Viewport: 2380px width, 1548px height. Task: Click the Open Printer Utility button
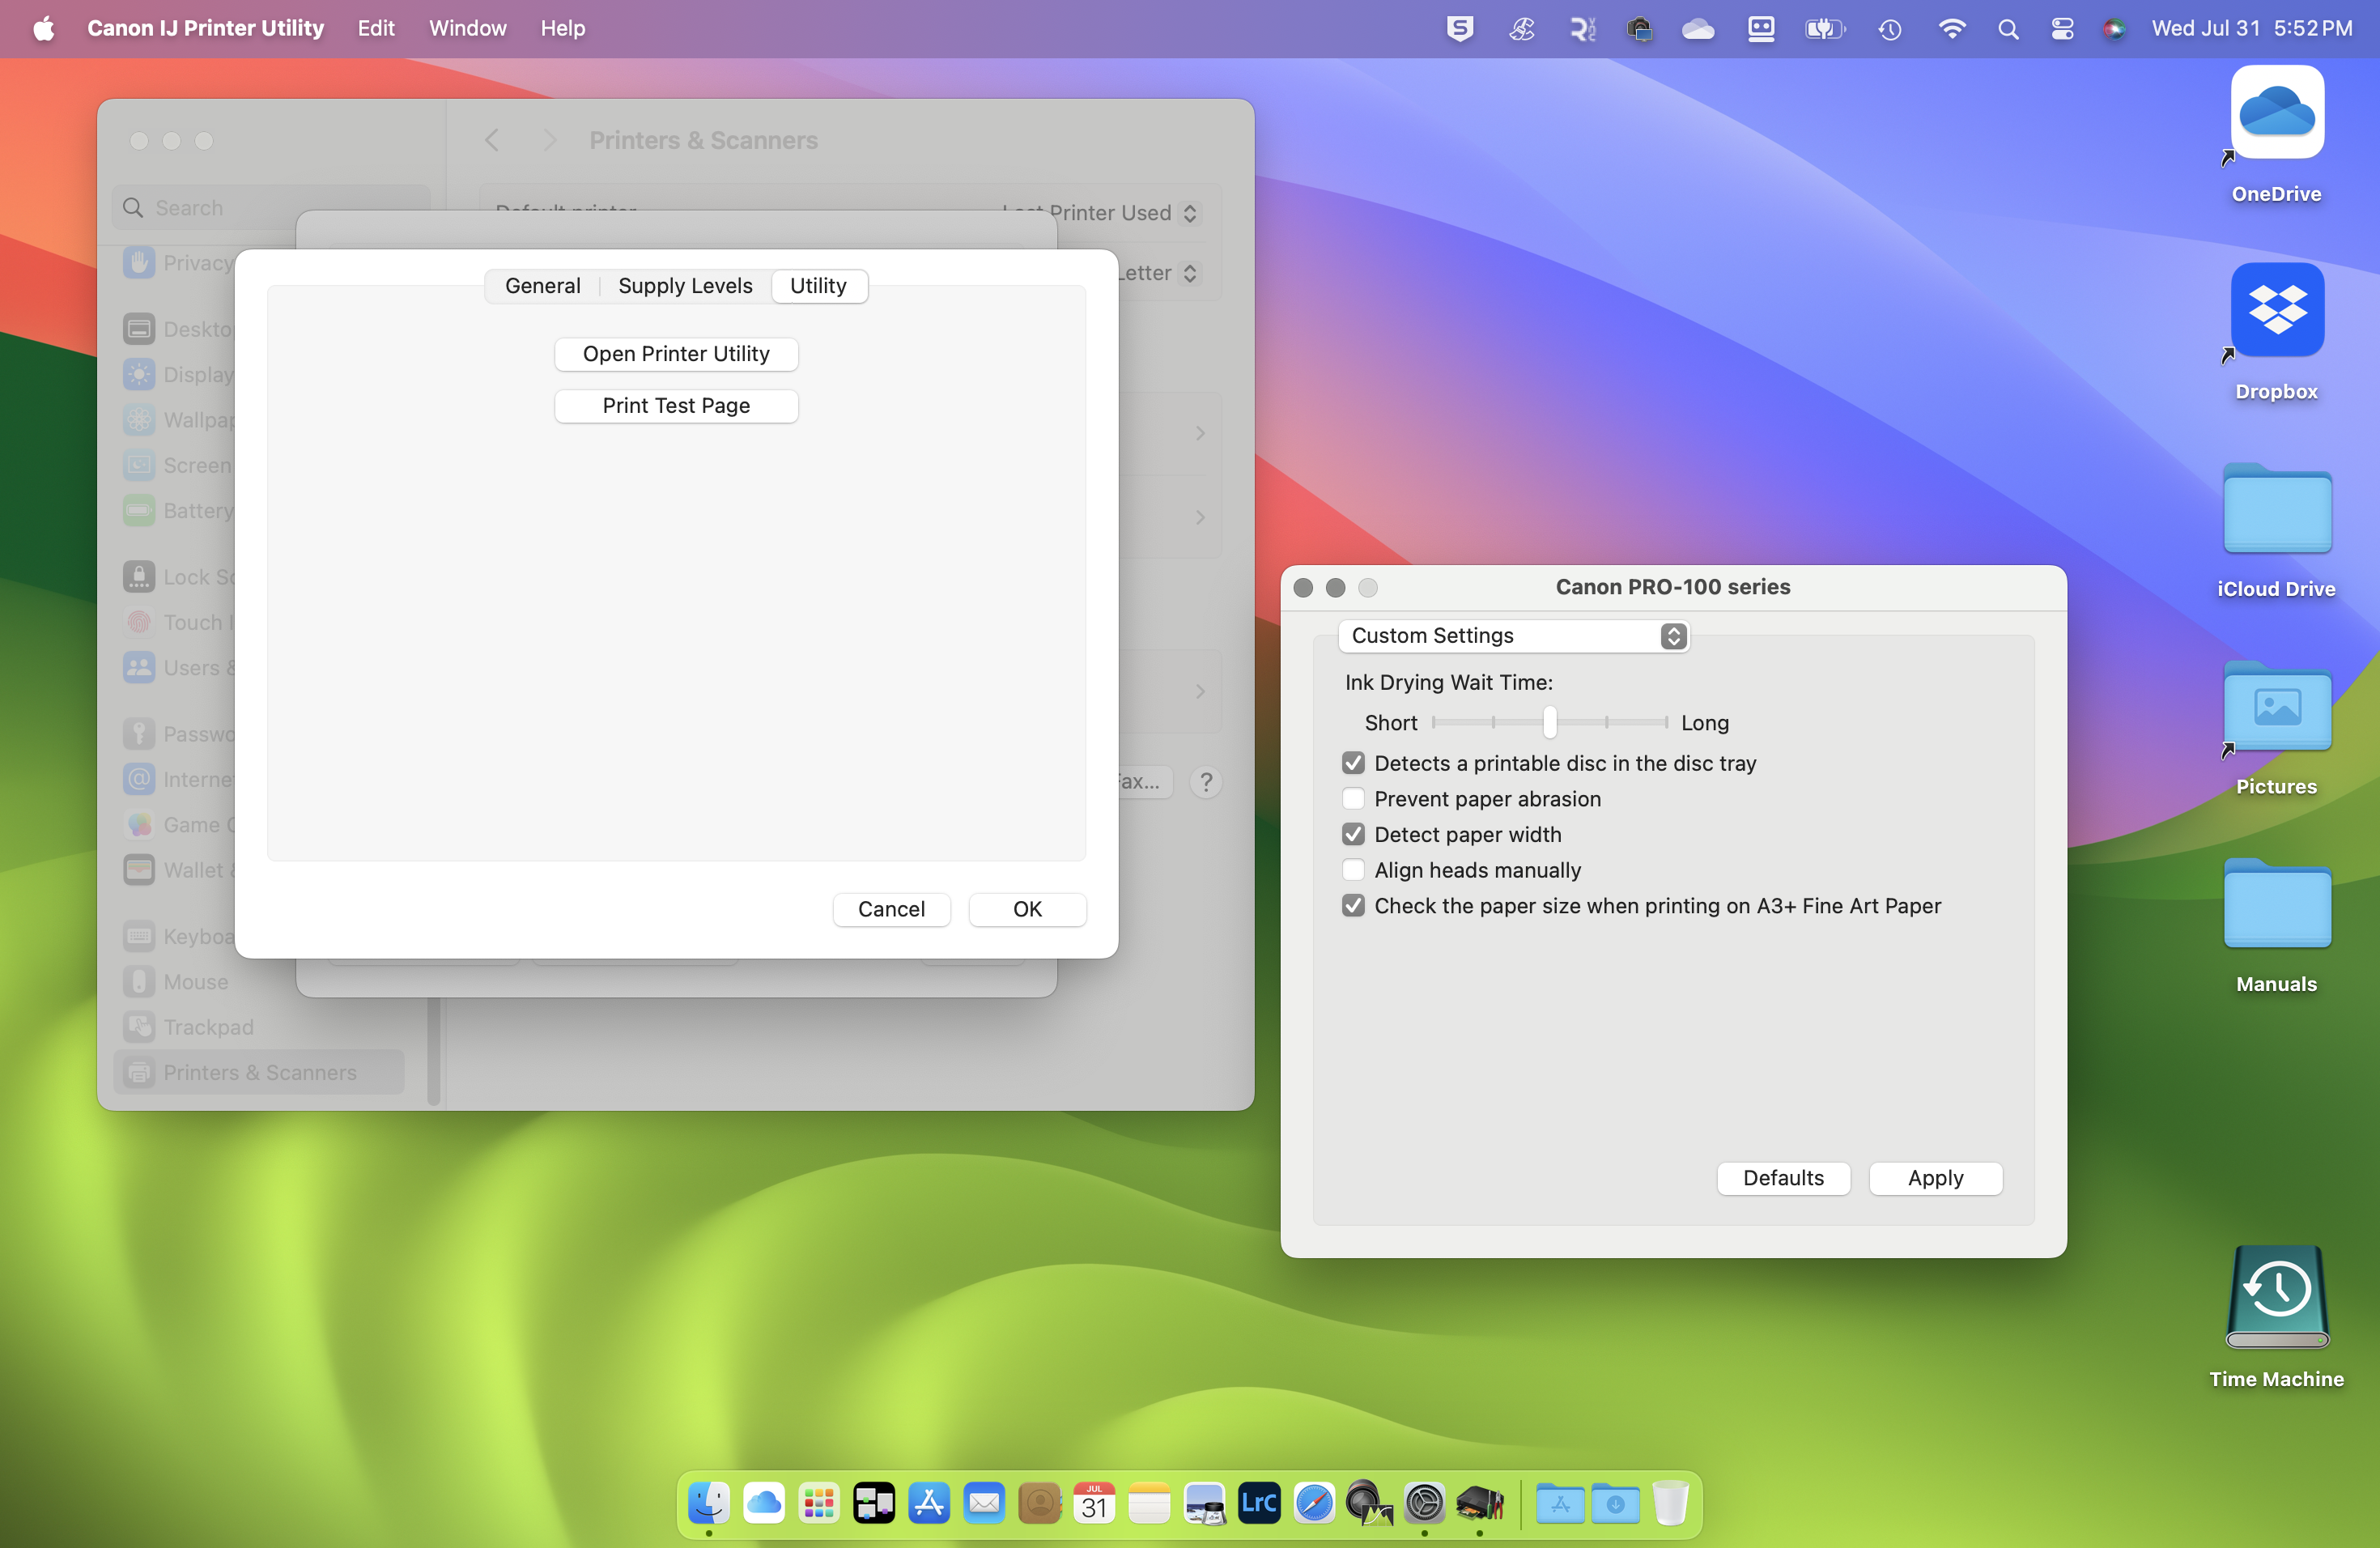click(x=676, y=354)
